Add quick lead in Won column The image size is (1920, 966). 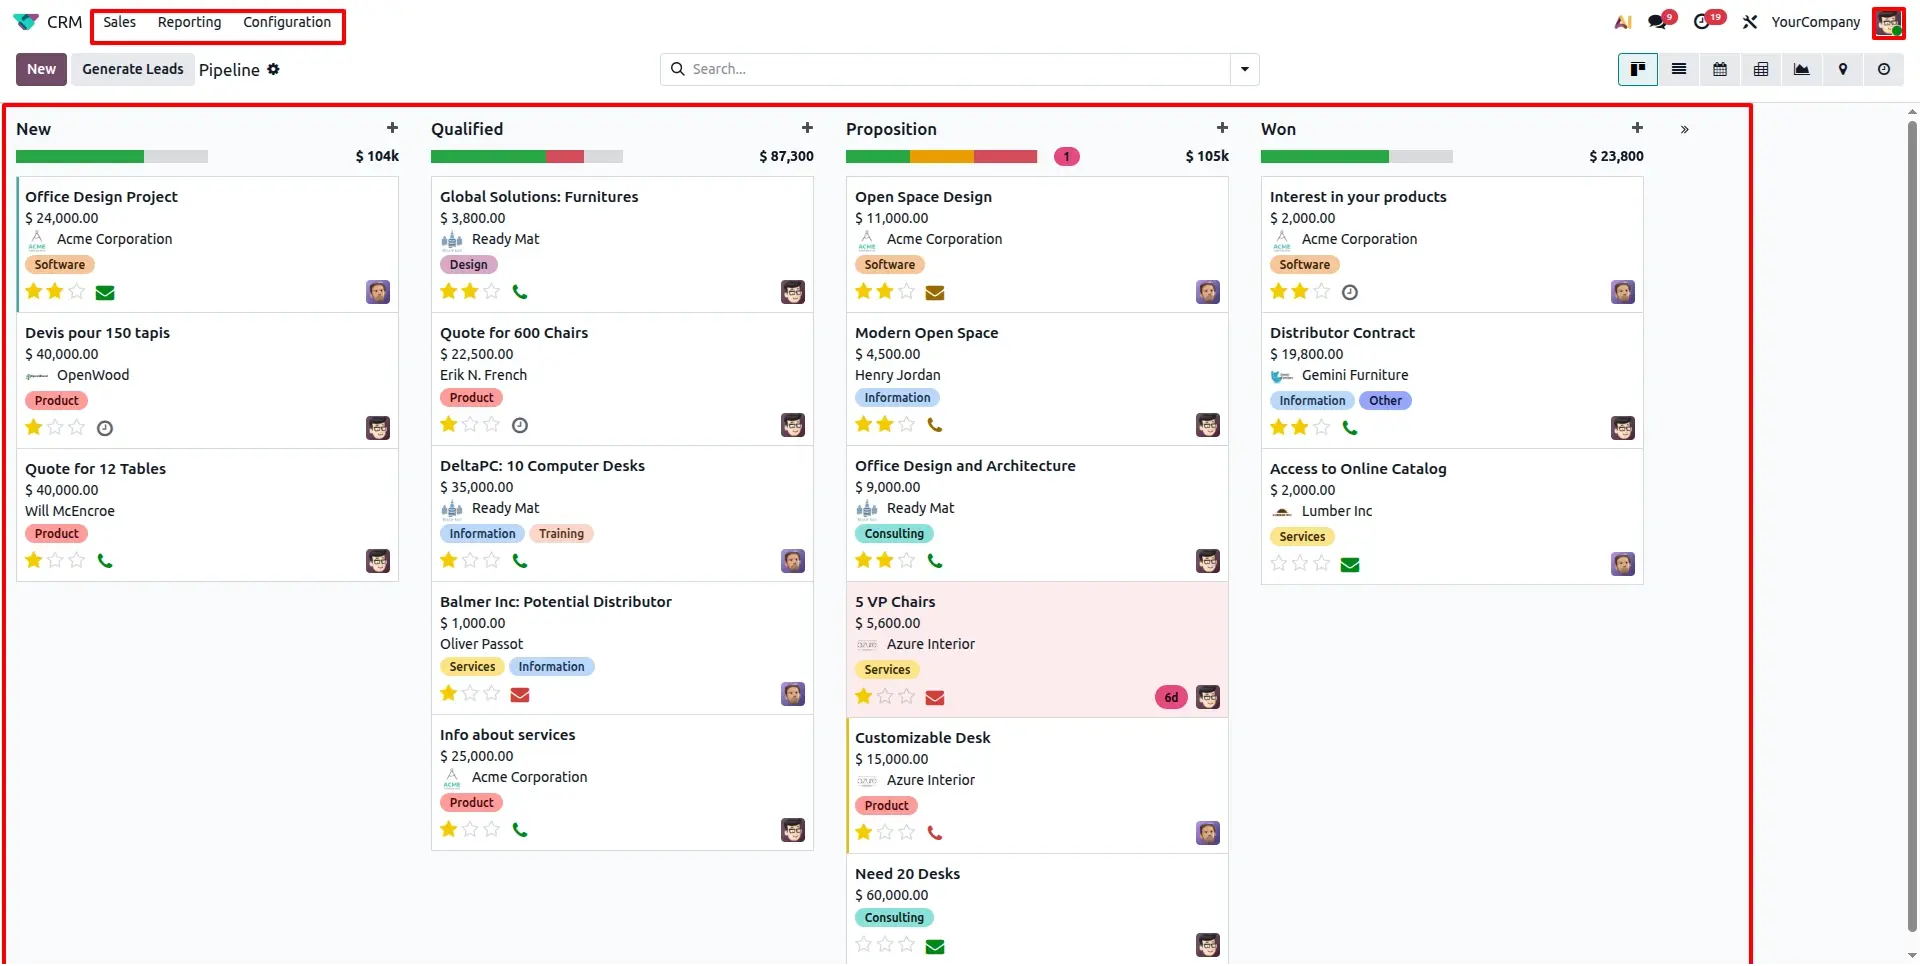[1637, 128]
